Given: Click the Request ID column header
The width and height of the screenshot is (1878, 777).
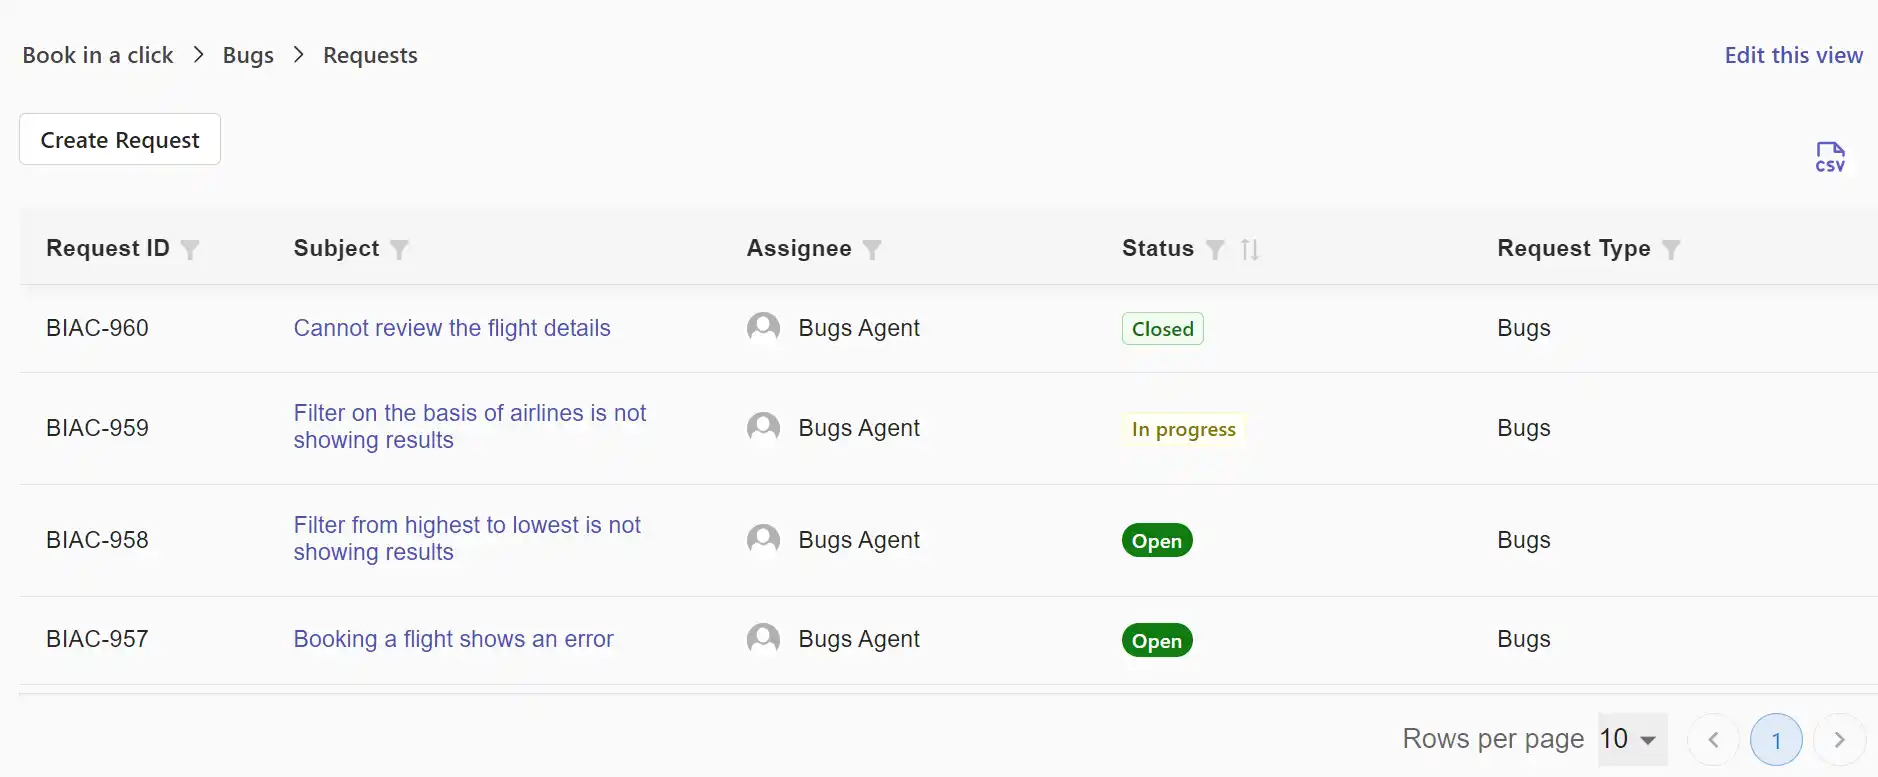Looking at the screenshot, I should 108,248.
